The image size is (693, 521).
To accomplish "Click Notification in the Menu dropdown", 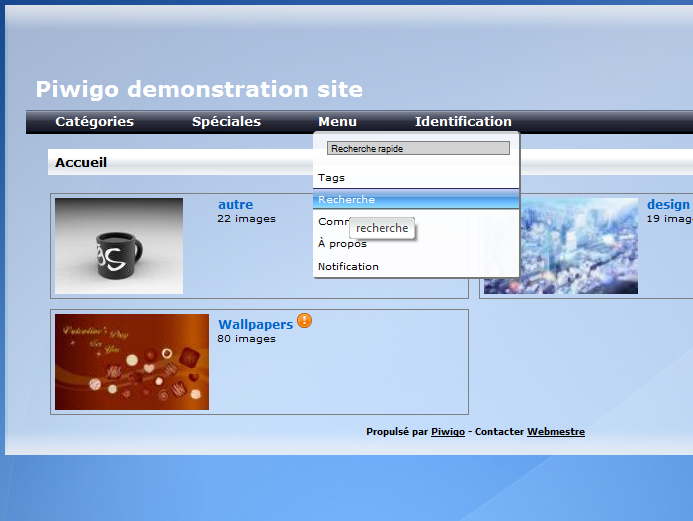I will coord(348,267).
